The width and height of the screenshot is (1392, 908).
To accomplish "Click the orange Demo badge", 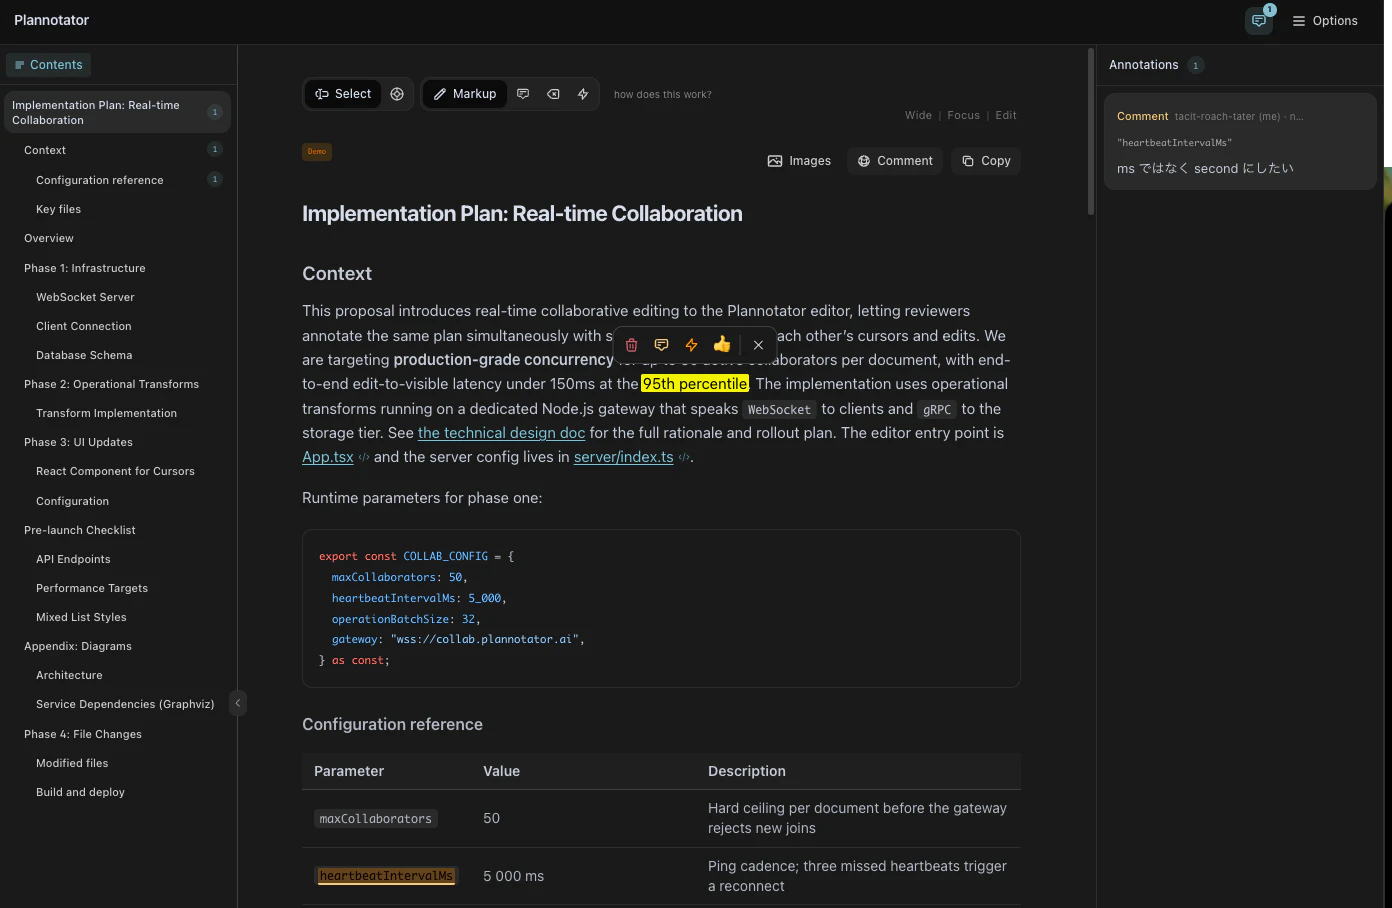I will coord(317,152).
